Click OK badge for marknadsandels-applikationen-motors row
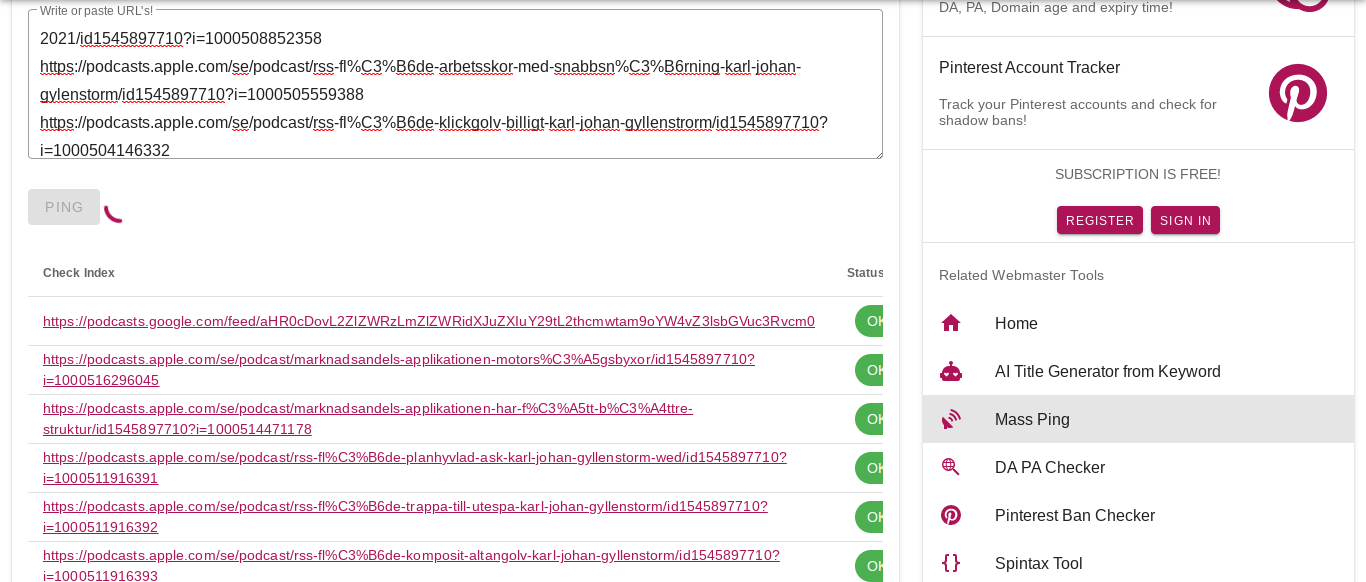This screenshot has width=1366, height=582. pos(869,370)
